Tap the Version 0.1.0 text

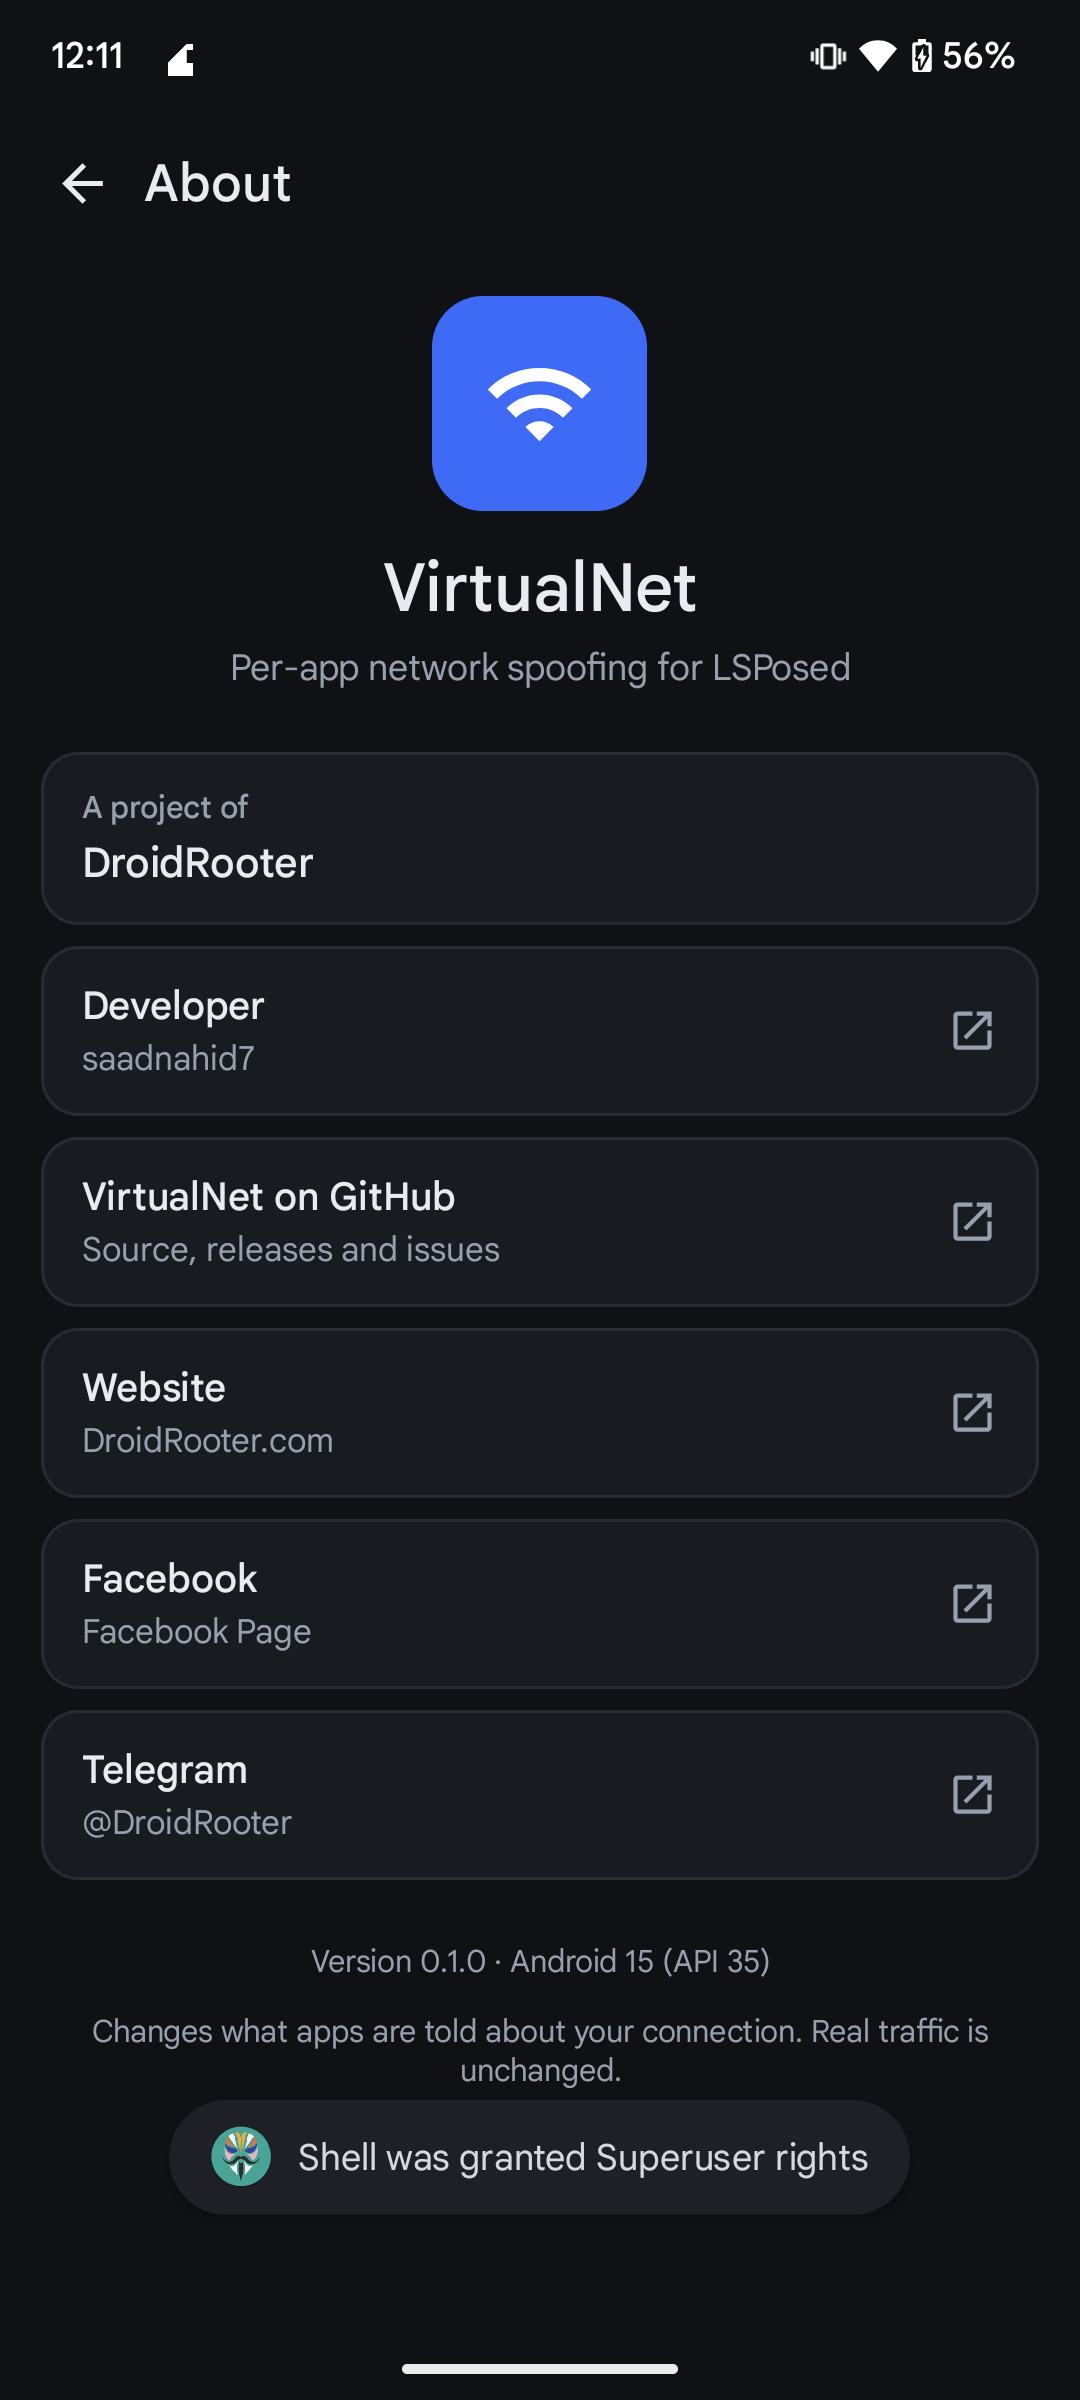pos(398,1961)
